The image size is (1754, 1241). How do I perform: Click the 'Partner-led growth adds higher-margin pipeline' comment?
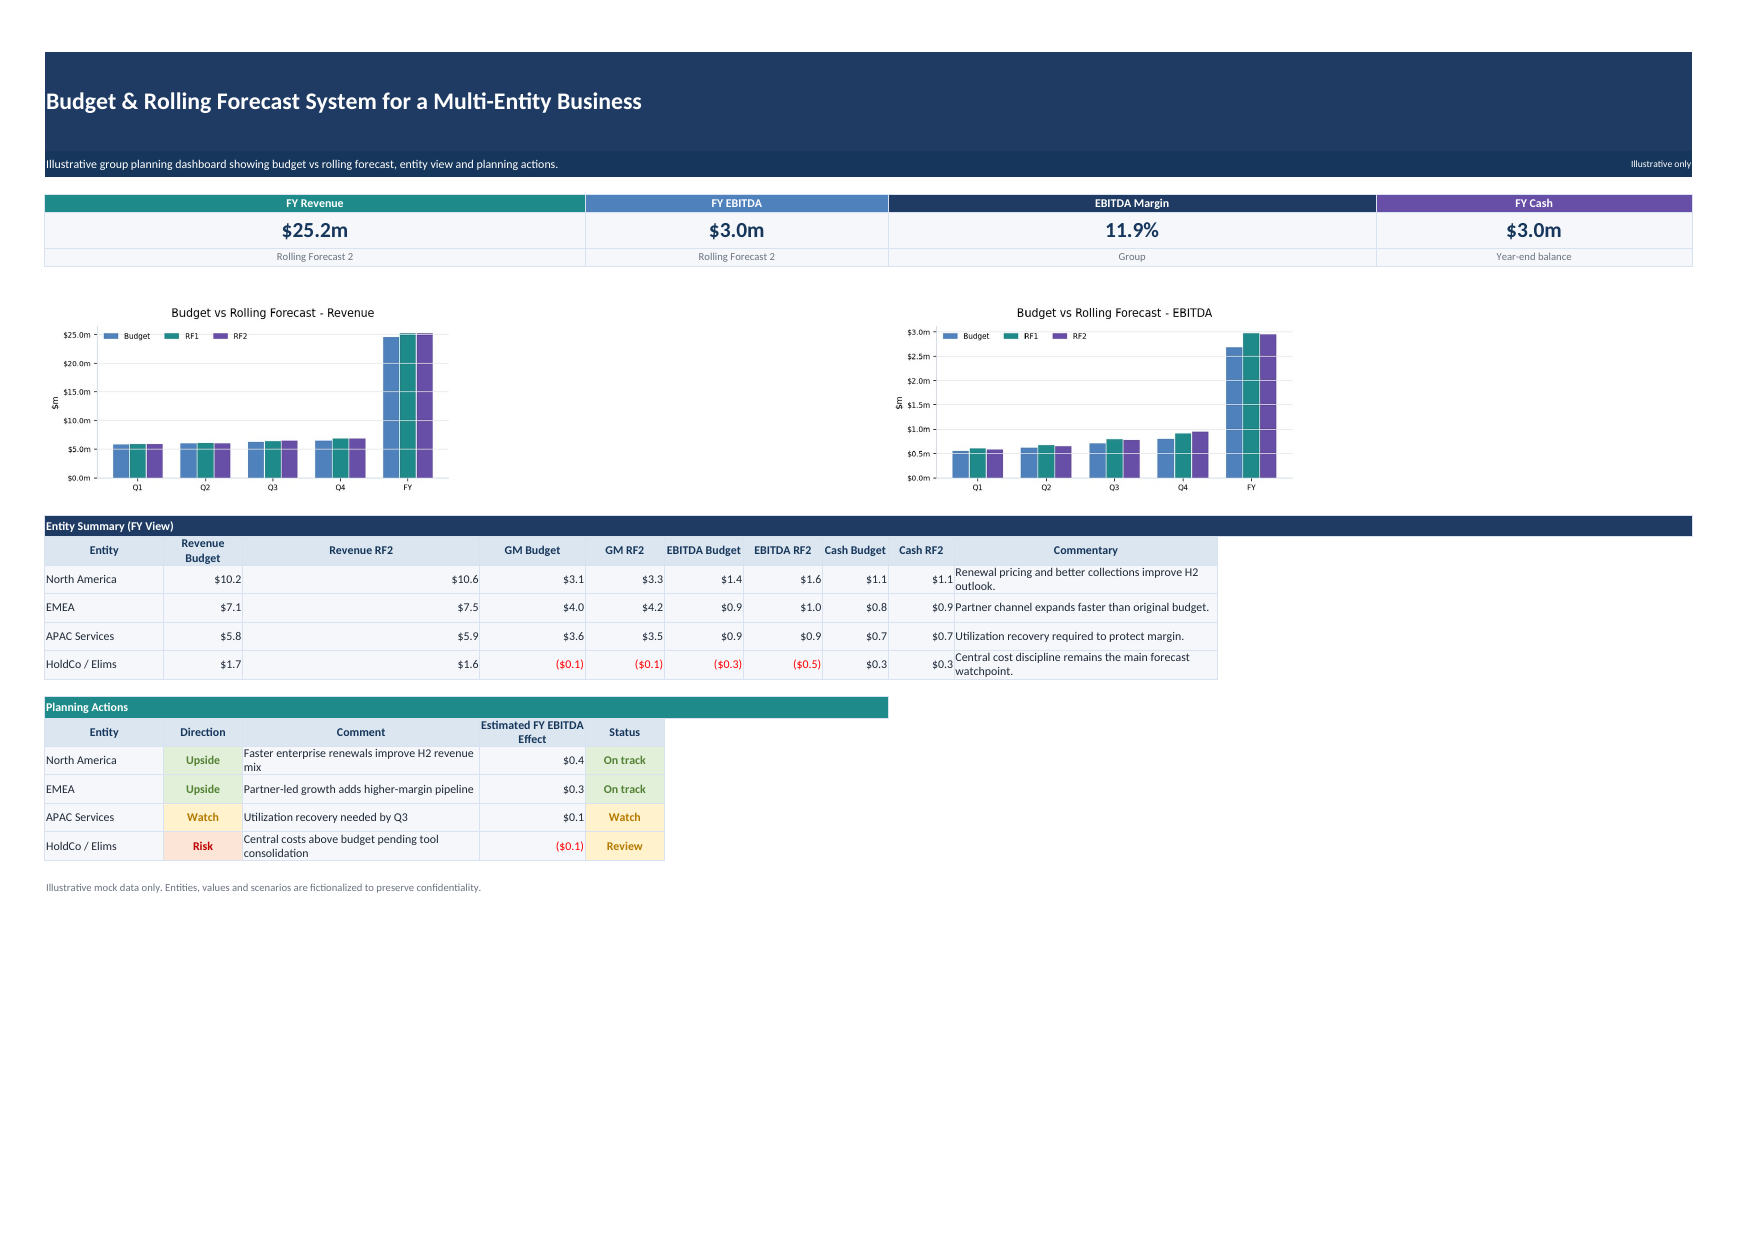359,790
